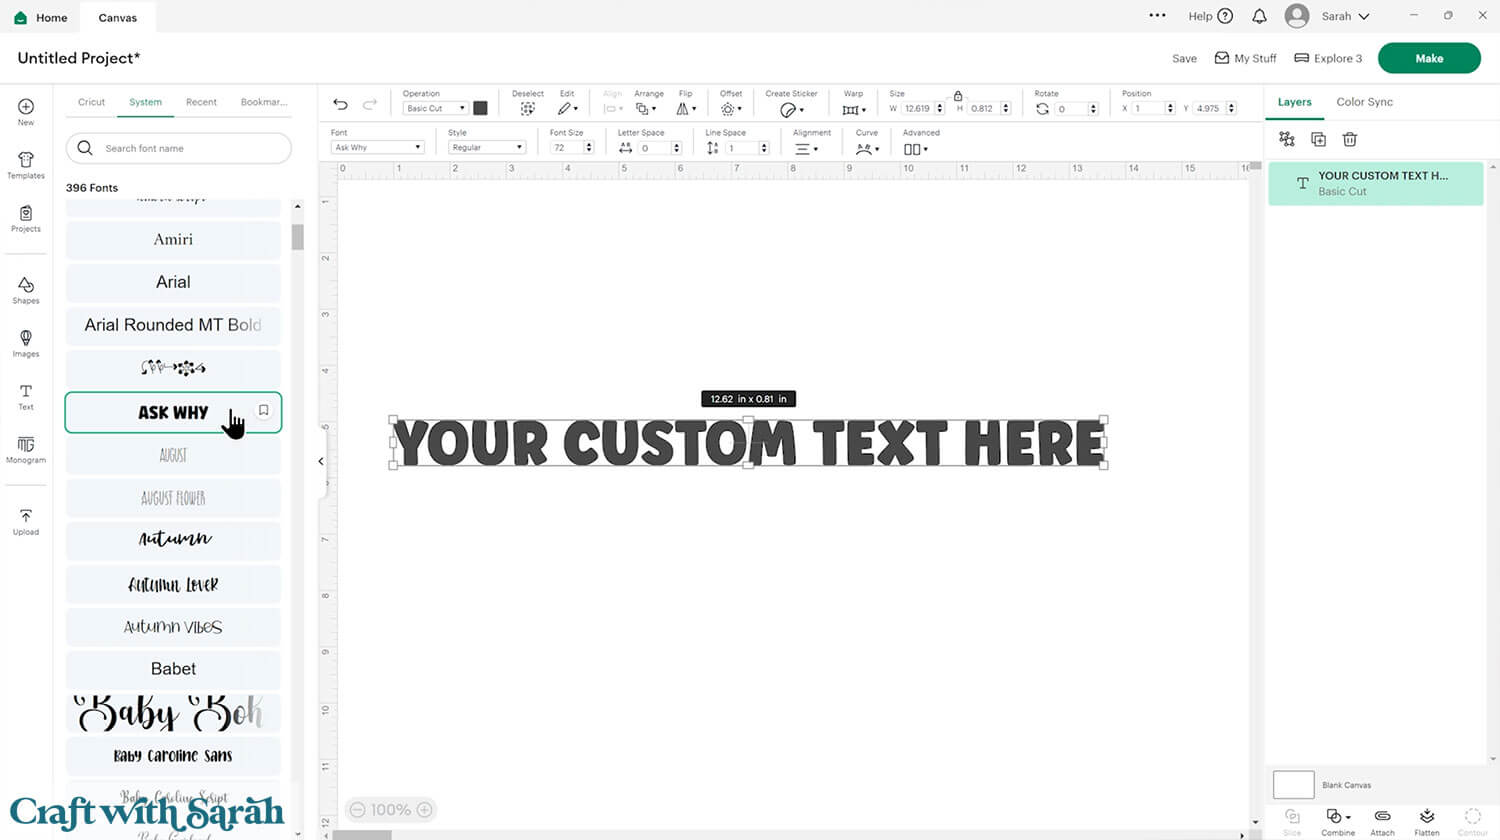Select the YOUR CUSTOM TEXT layer

point(1375,183)
